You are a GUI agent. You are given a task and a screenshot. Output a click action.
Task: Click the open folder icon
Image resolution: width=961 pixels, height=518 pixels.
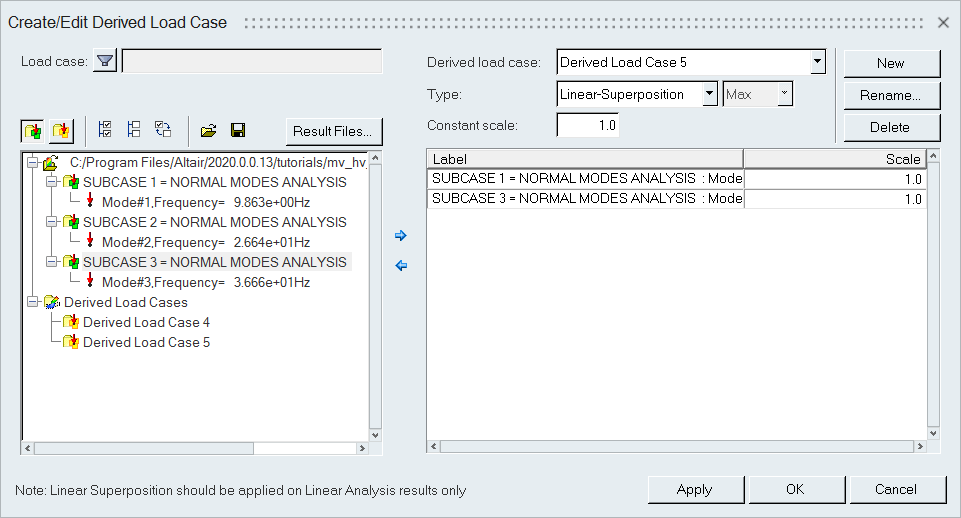208,130
